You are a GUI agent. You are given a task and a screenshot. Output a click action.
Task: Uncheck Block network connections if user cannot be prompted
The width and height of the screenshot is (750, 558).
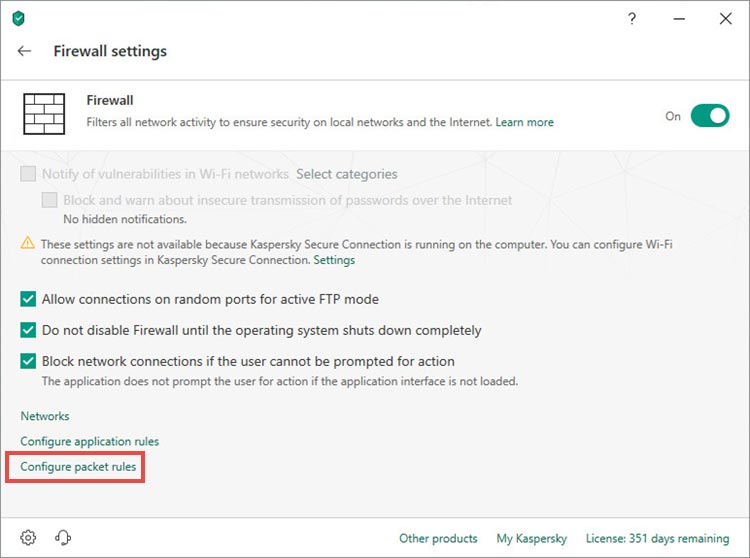click(x=28, y=361)
